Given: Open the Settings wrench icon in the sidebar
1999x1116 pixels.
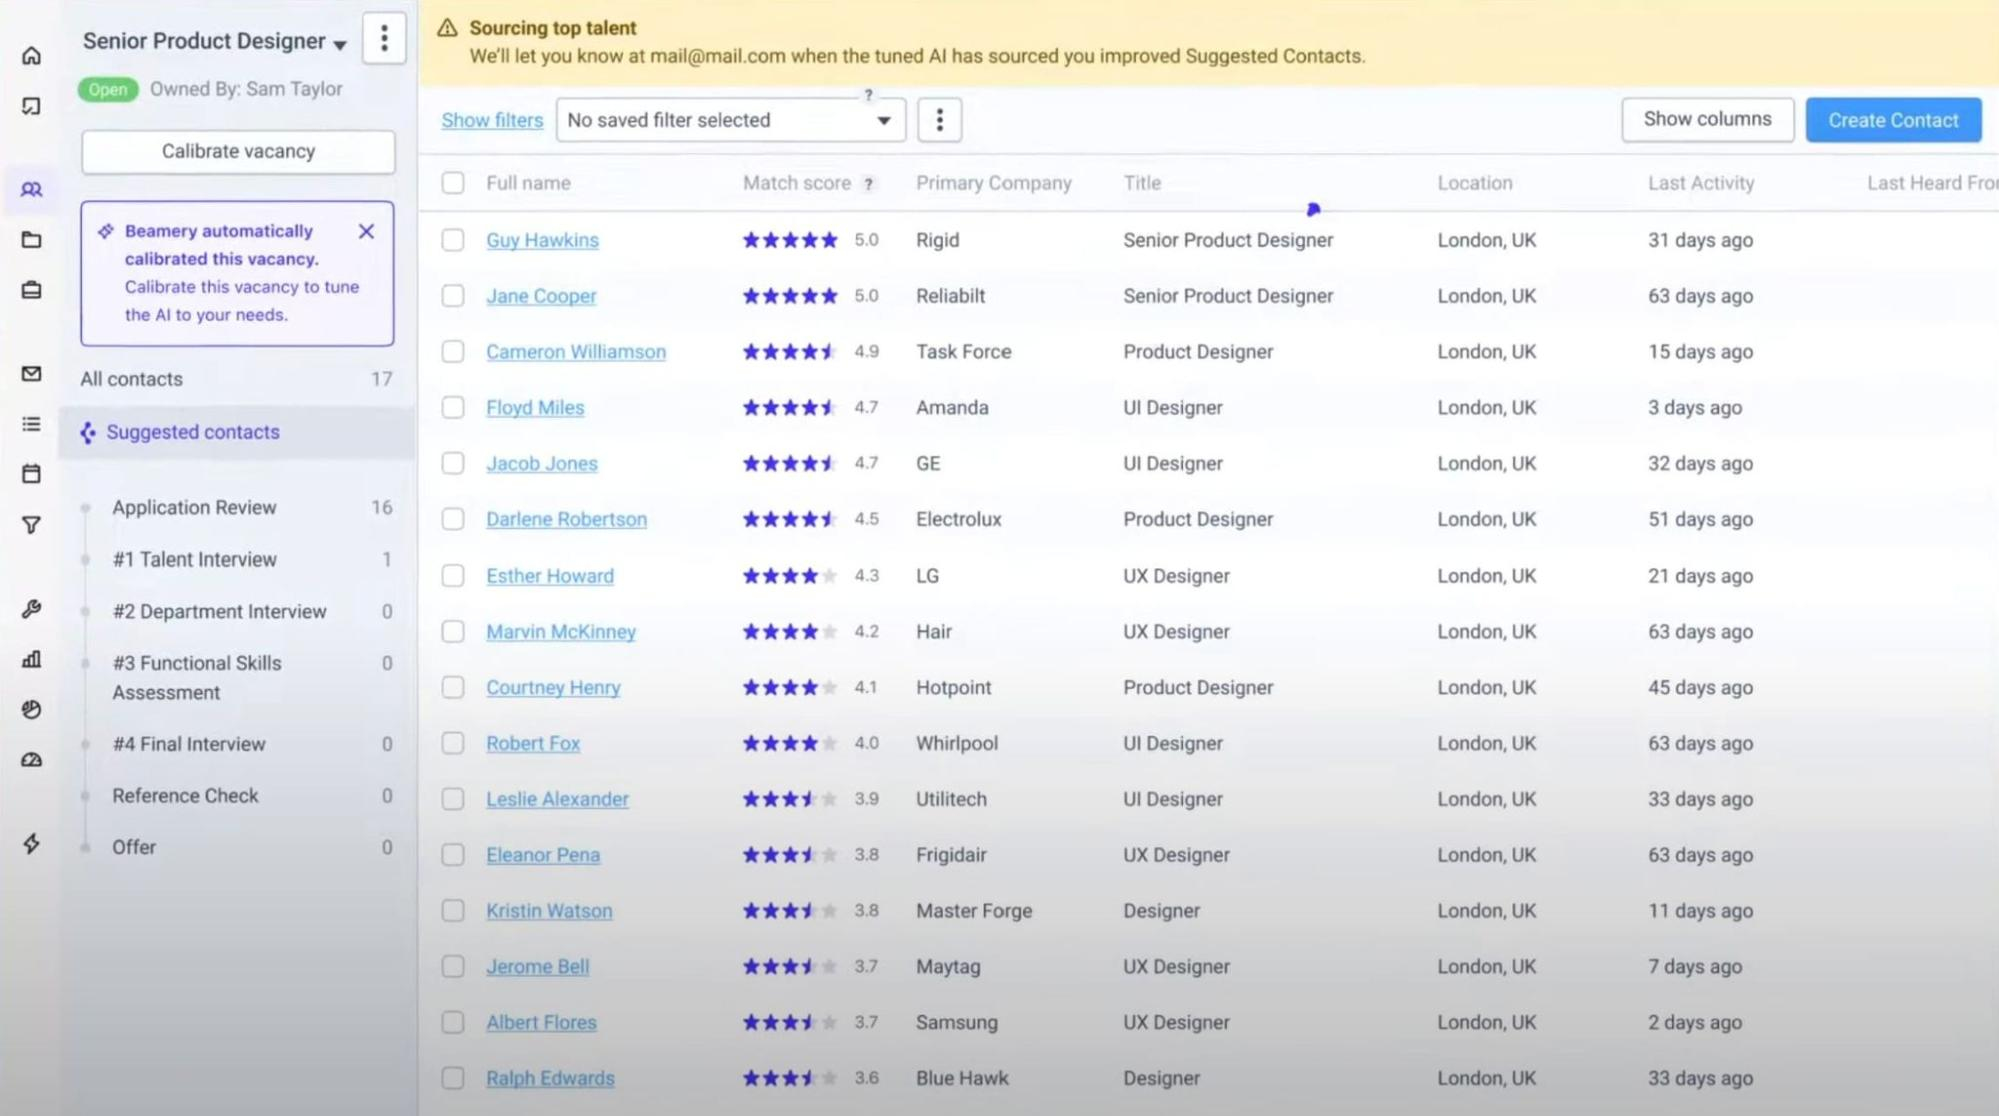Looking at the screenshot, I should pyautogui.click(x=31, y=610).
